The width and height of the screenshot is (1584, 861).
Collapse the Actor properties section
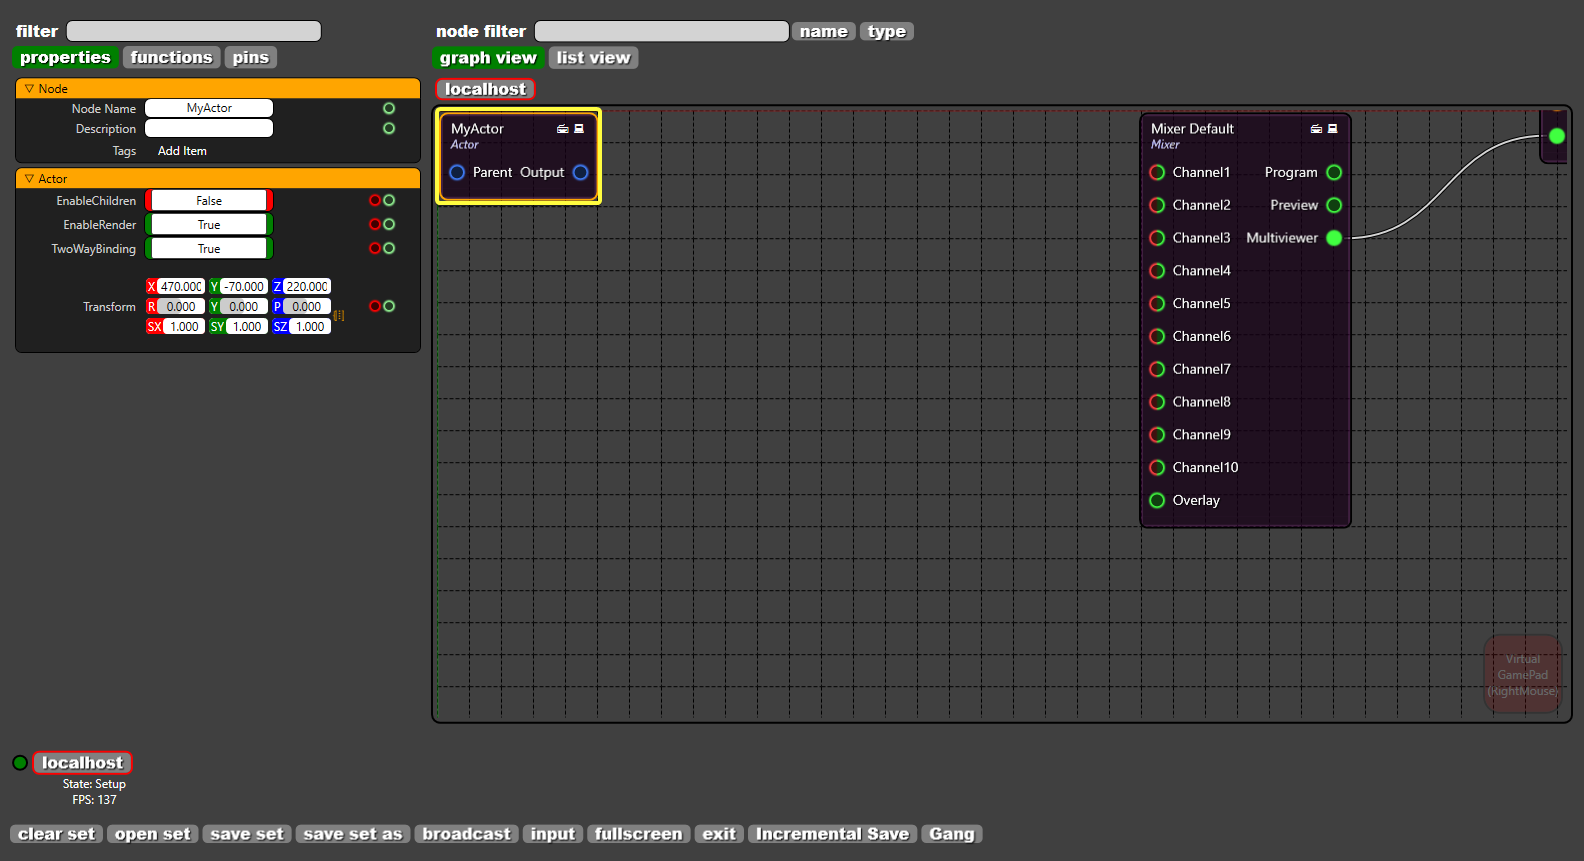tap(30, 179)
